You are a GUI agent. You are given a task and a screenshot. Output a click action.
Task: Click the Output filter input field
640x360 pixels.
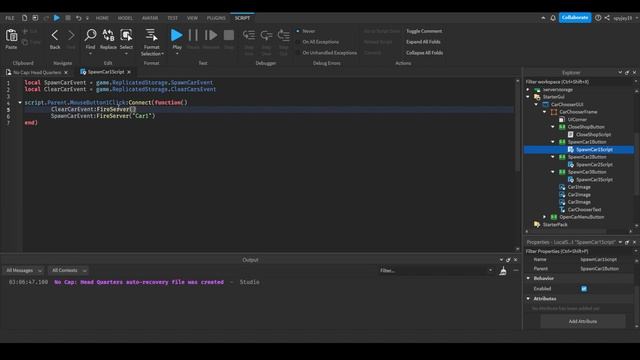point(436,271)
